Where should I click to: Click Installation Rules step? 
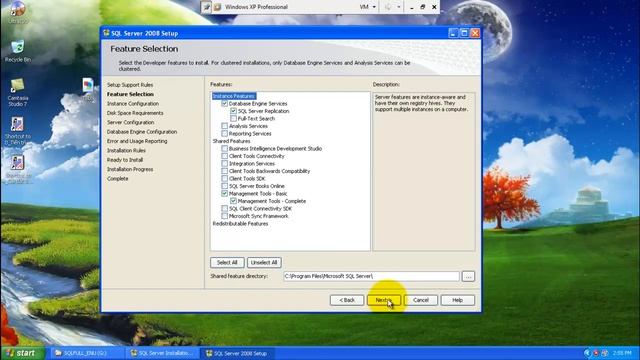[x=126, y=151]
